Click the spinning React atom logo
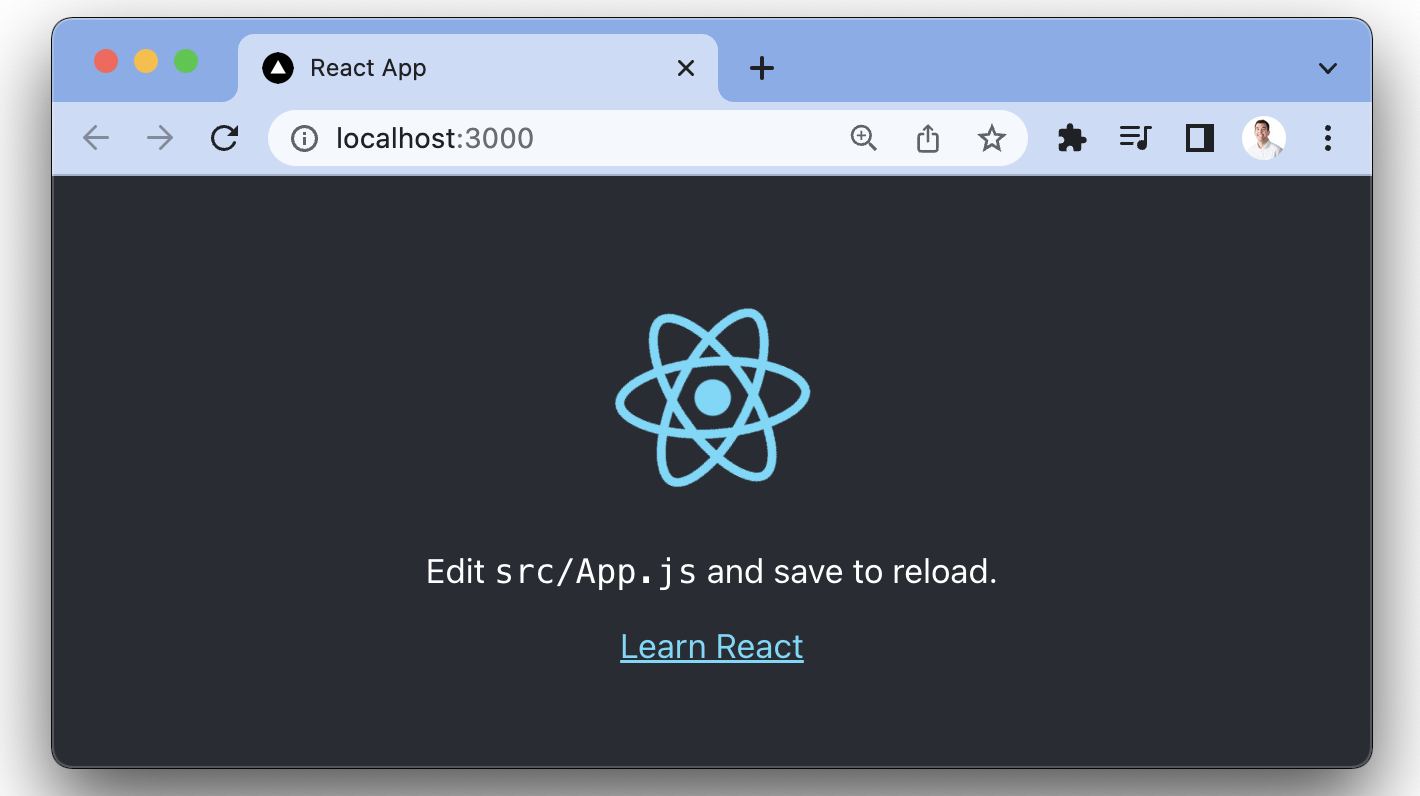1420x796 pixels. pos(711,397)
